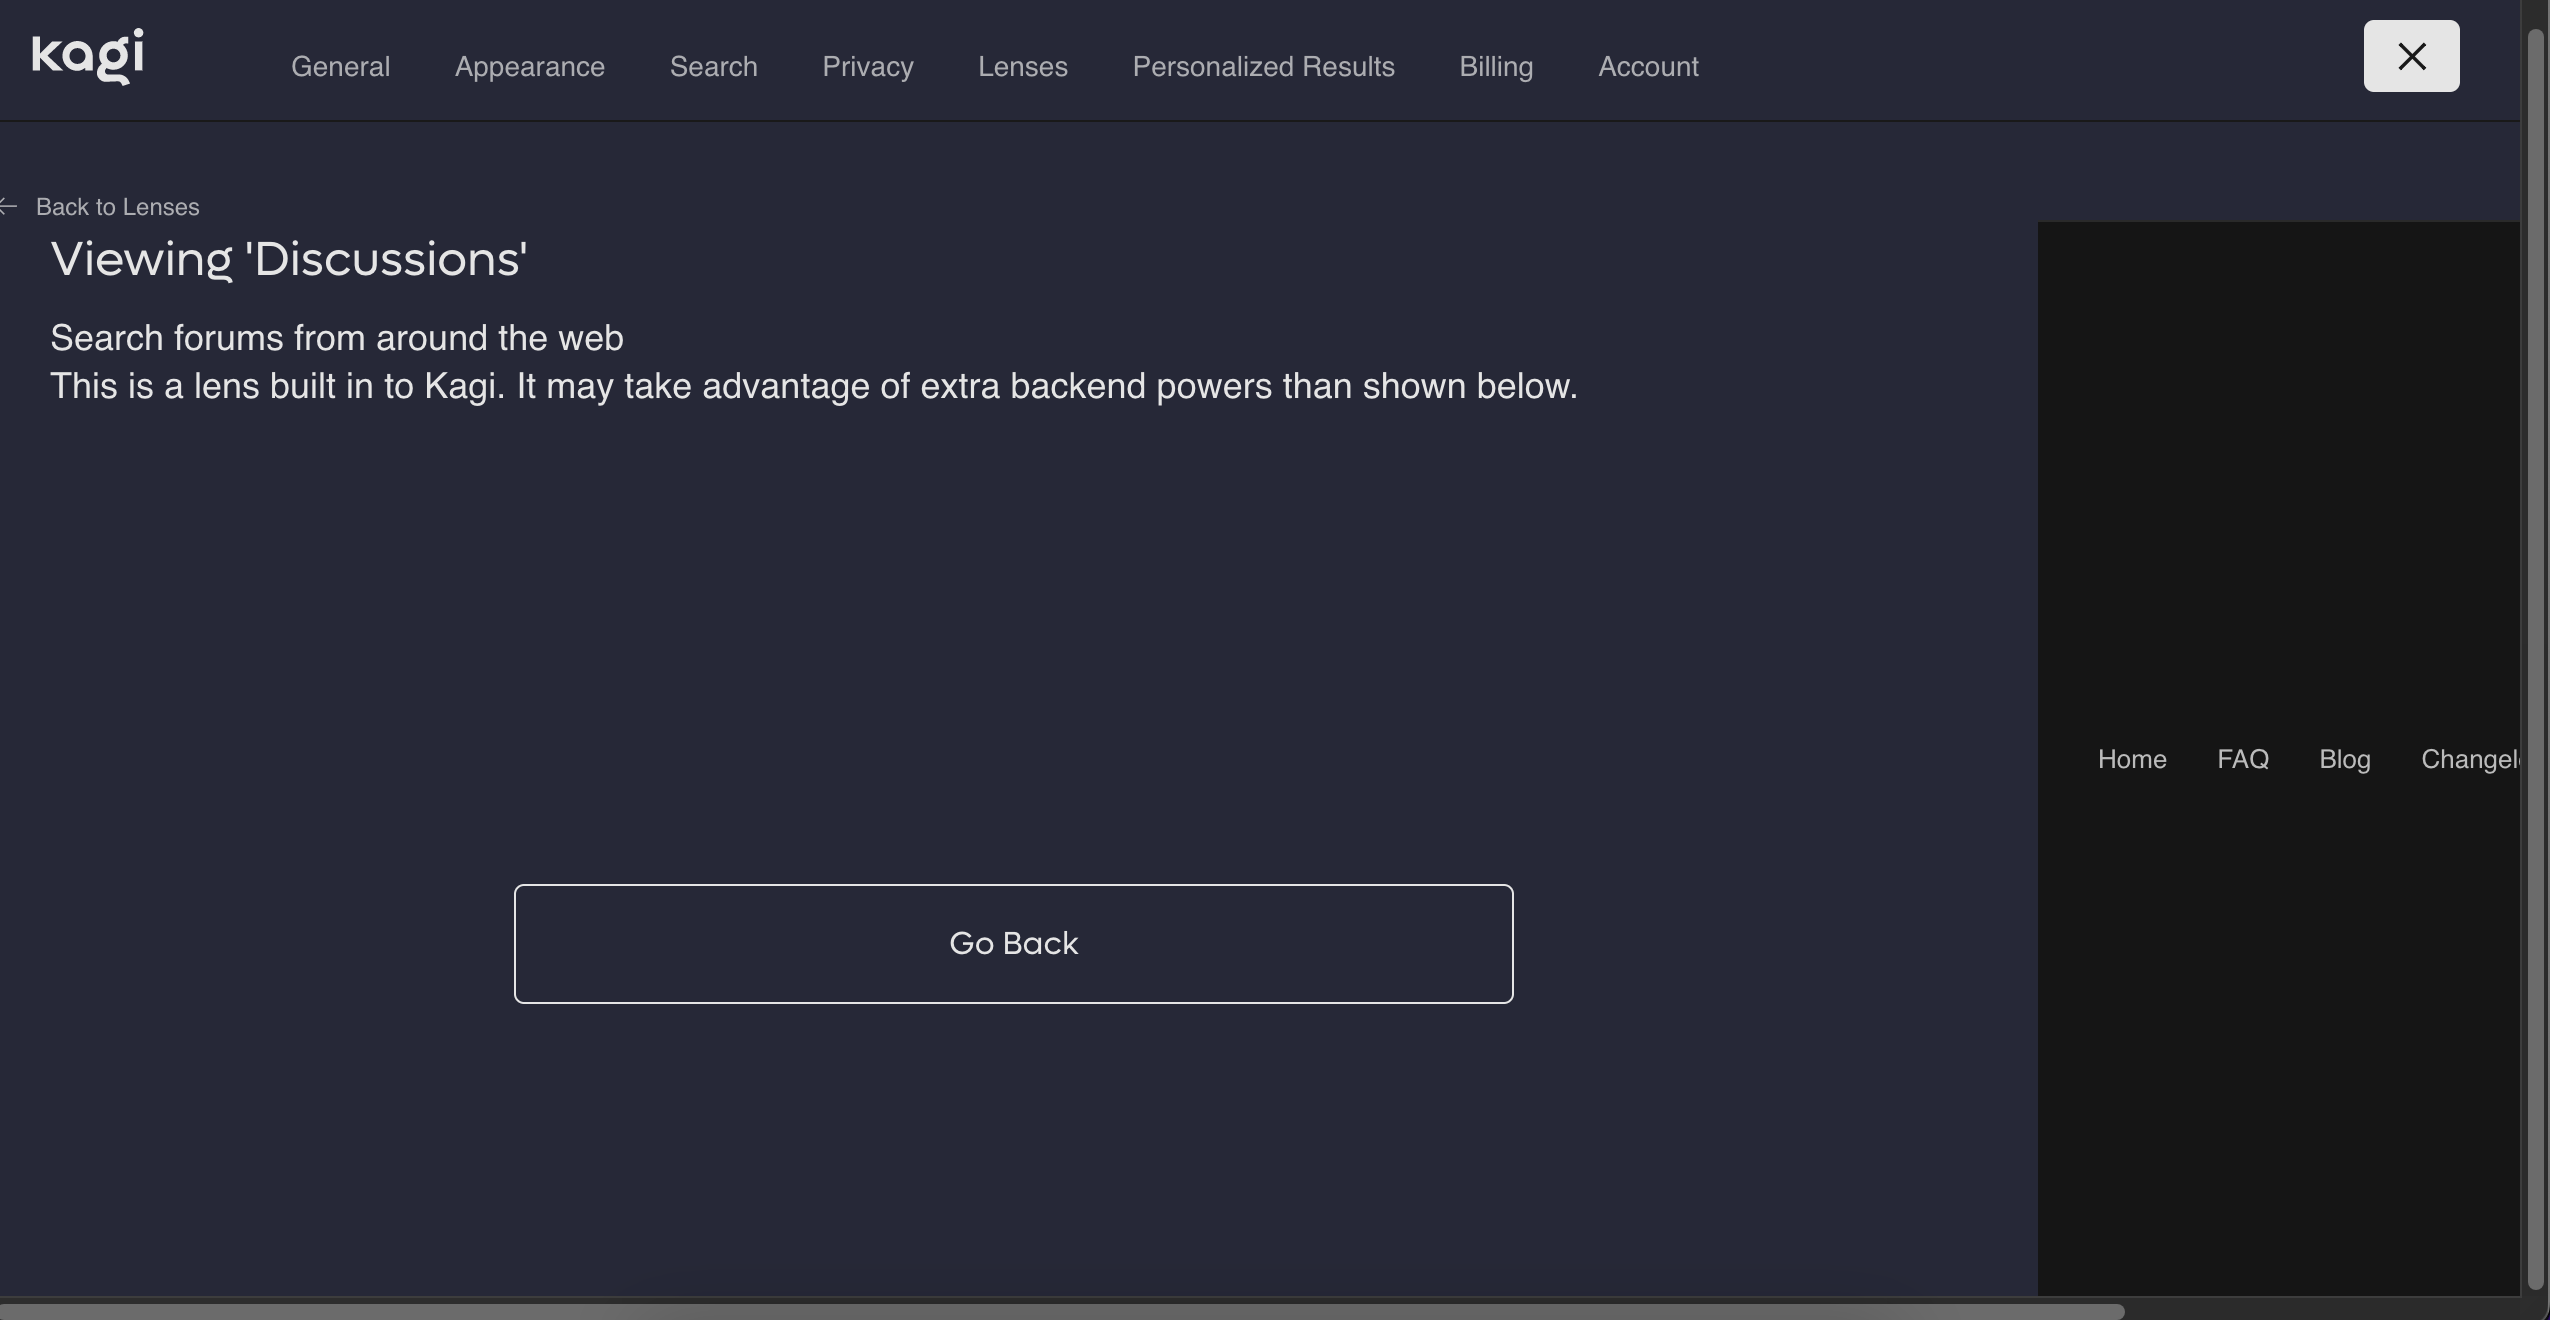Visit the FAQ footer link

click(2242, 759)
